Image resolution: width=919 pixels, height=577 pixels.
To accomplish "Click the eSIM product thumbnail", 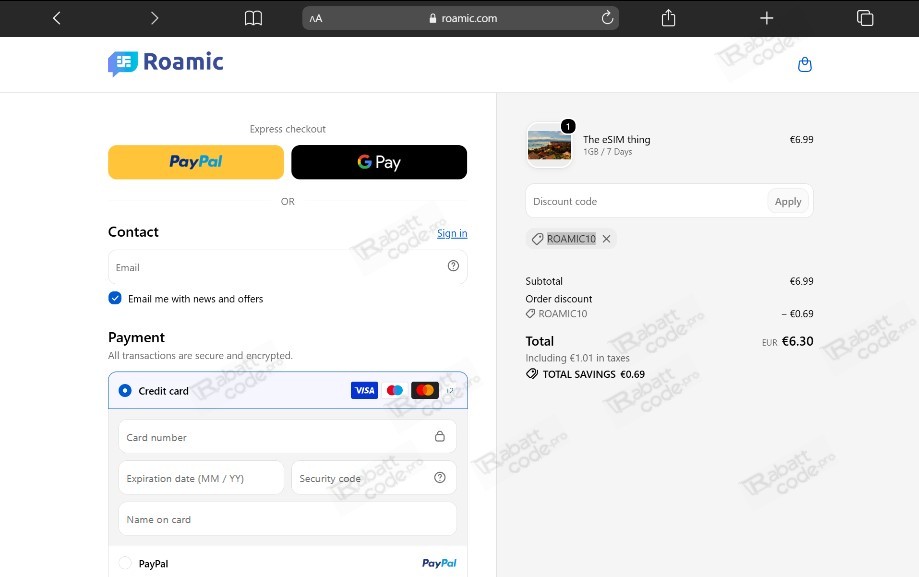I will (x=549, y=145).
